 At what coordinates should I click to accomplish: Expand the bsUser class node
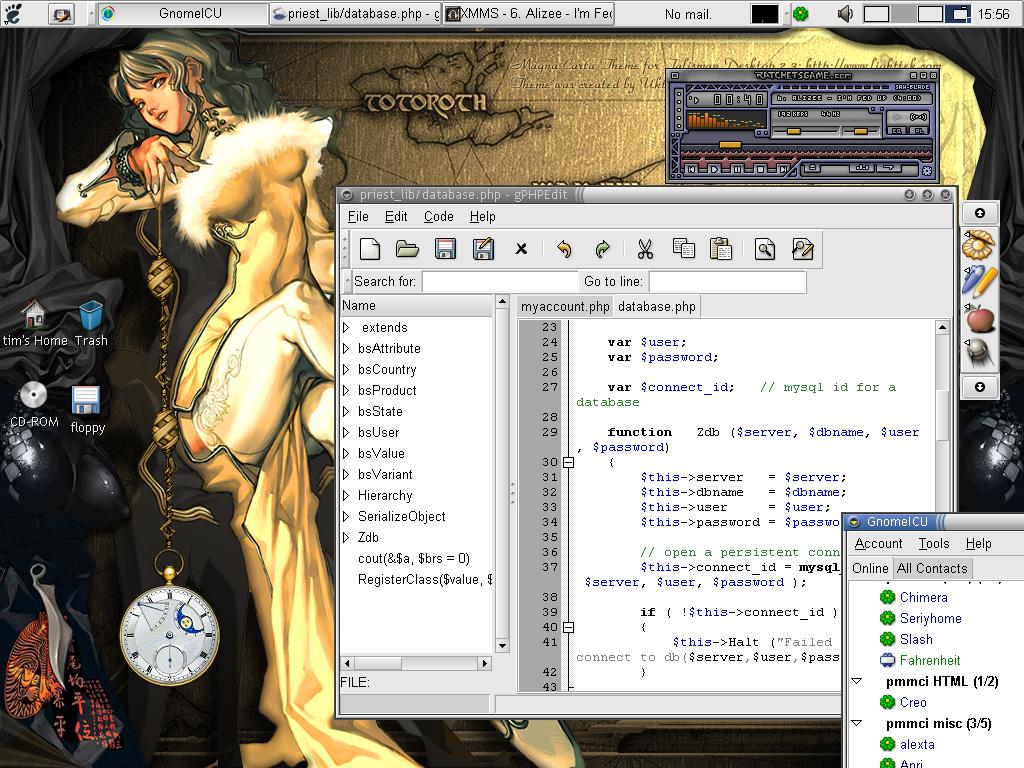point(347,432)
